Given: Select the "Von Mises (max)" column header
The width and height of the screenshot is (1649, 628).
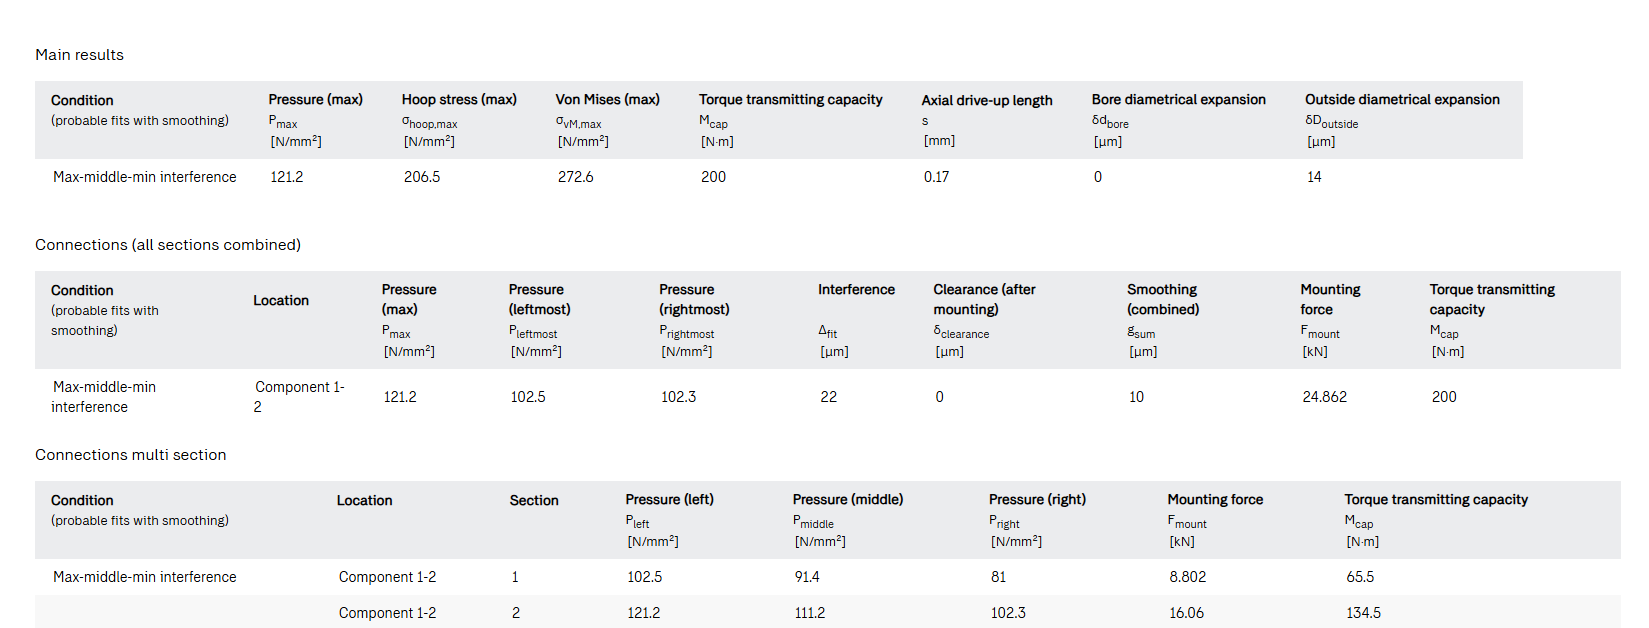Looking at the screenshot, I should pyautogui.click(x=607, y=100).
